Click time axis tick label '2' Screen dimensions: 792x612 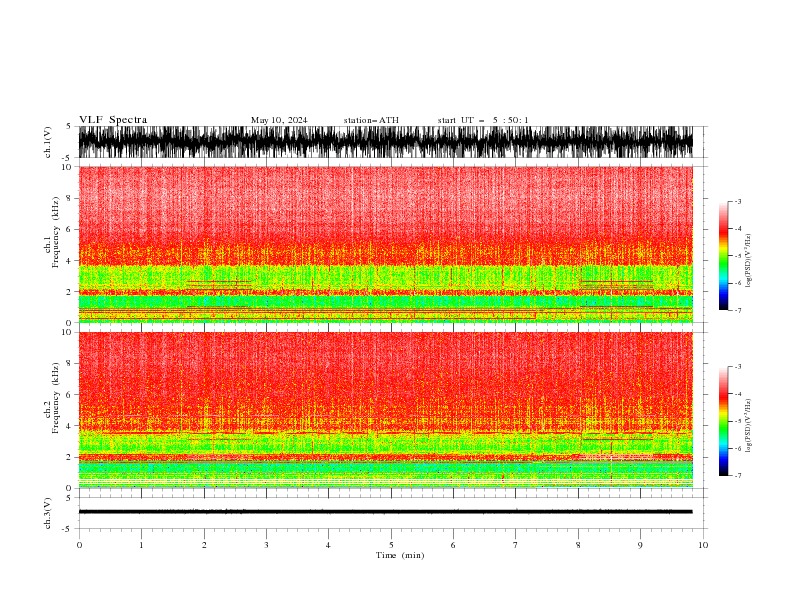(204, 545)
